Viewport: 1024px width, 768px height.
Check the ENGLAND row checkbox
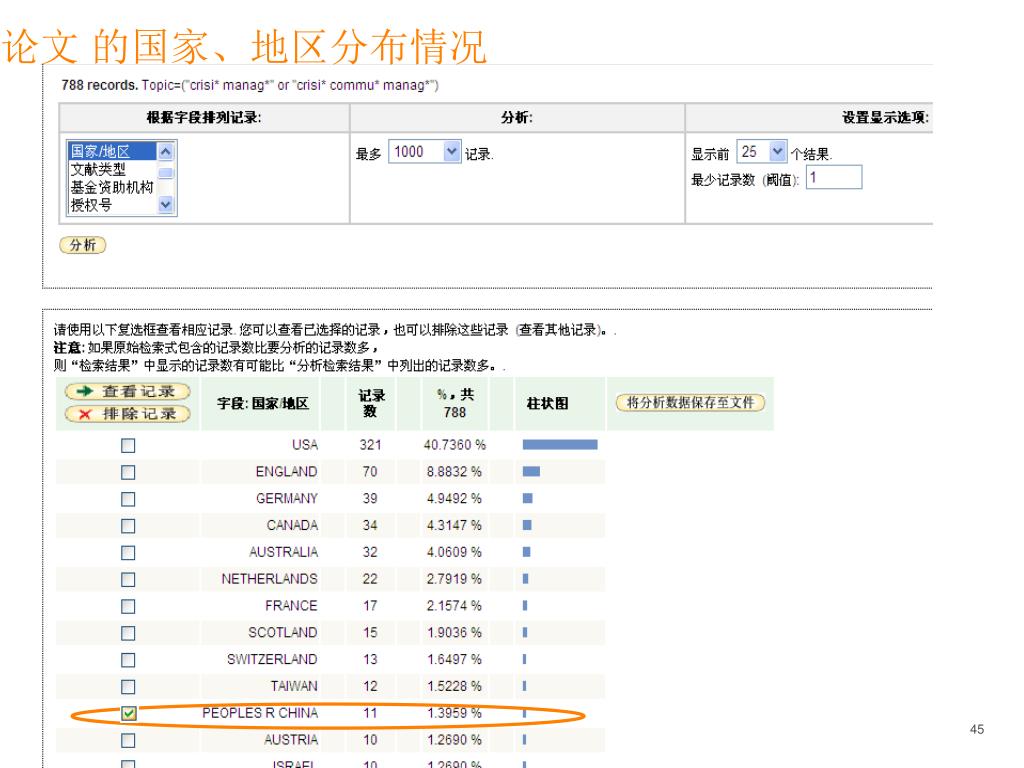coord(128,472)
